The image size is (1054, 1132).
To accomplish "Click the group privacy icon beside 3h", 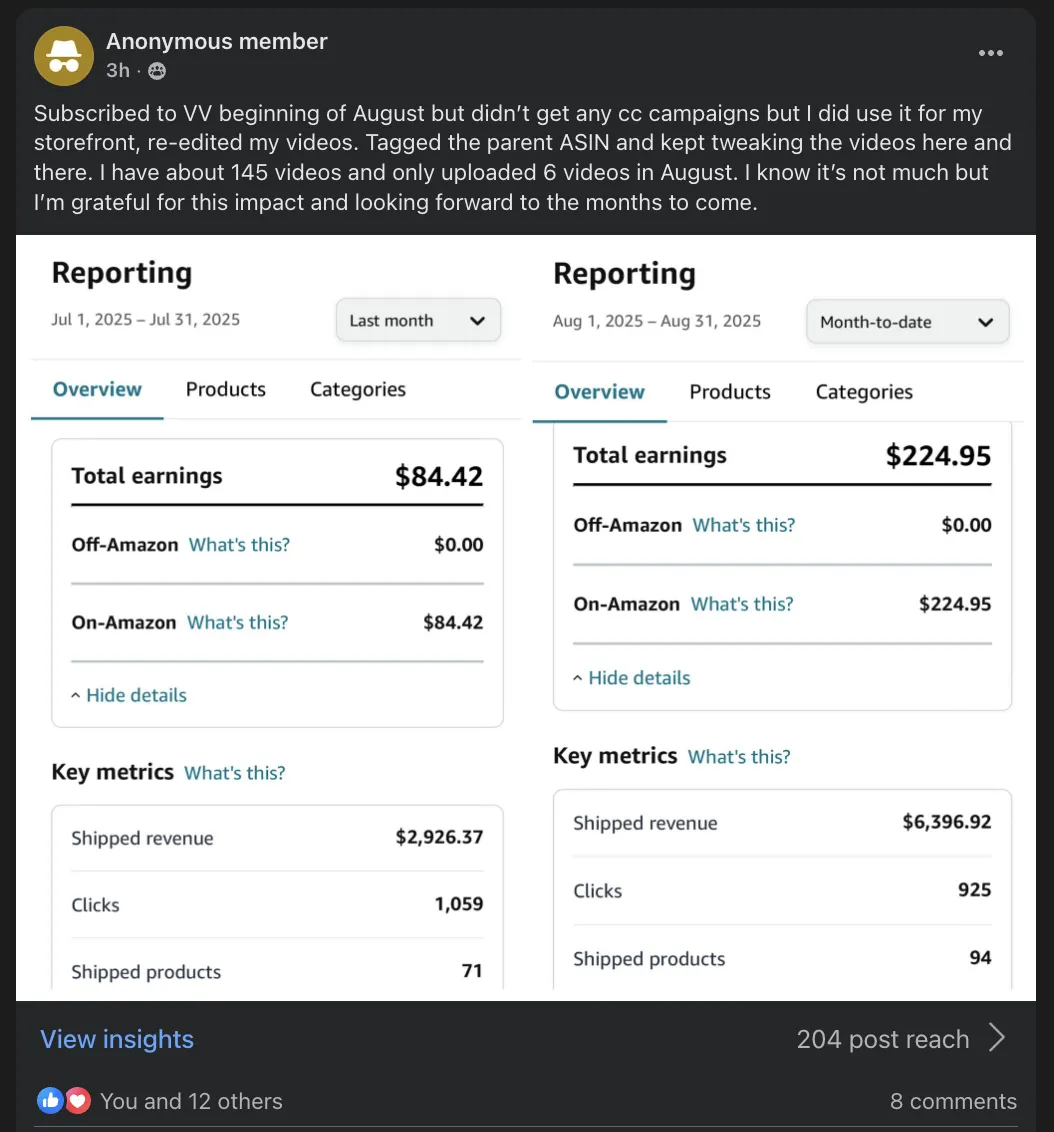I will point(157,70).
